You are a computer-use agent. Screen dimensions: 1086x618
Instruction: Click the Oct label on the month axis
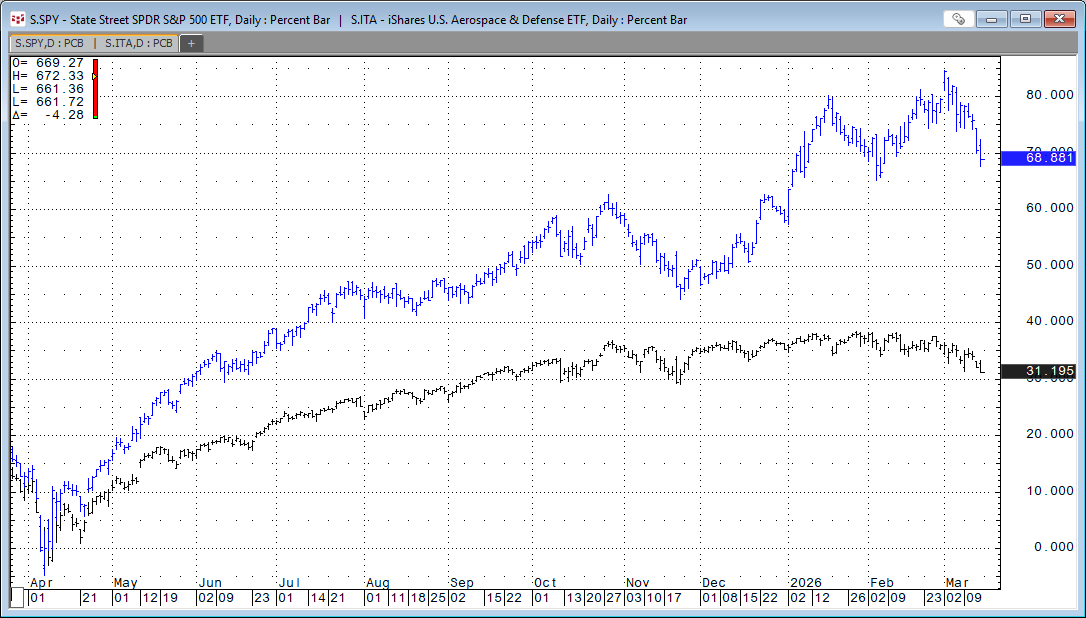(x=545, y=582)
